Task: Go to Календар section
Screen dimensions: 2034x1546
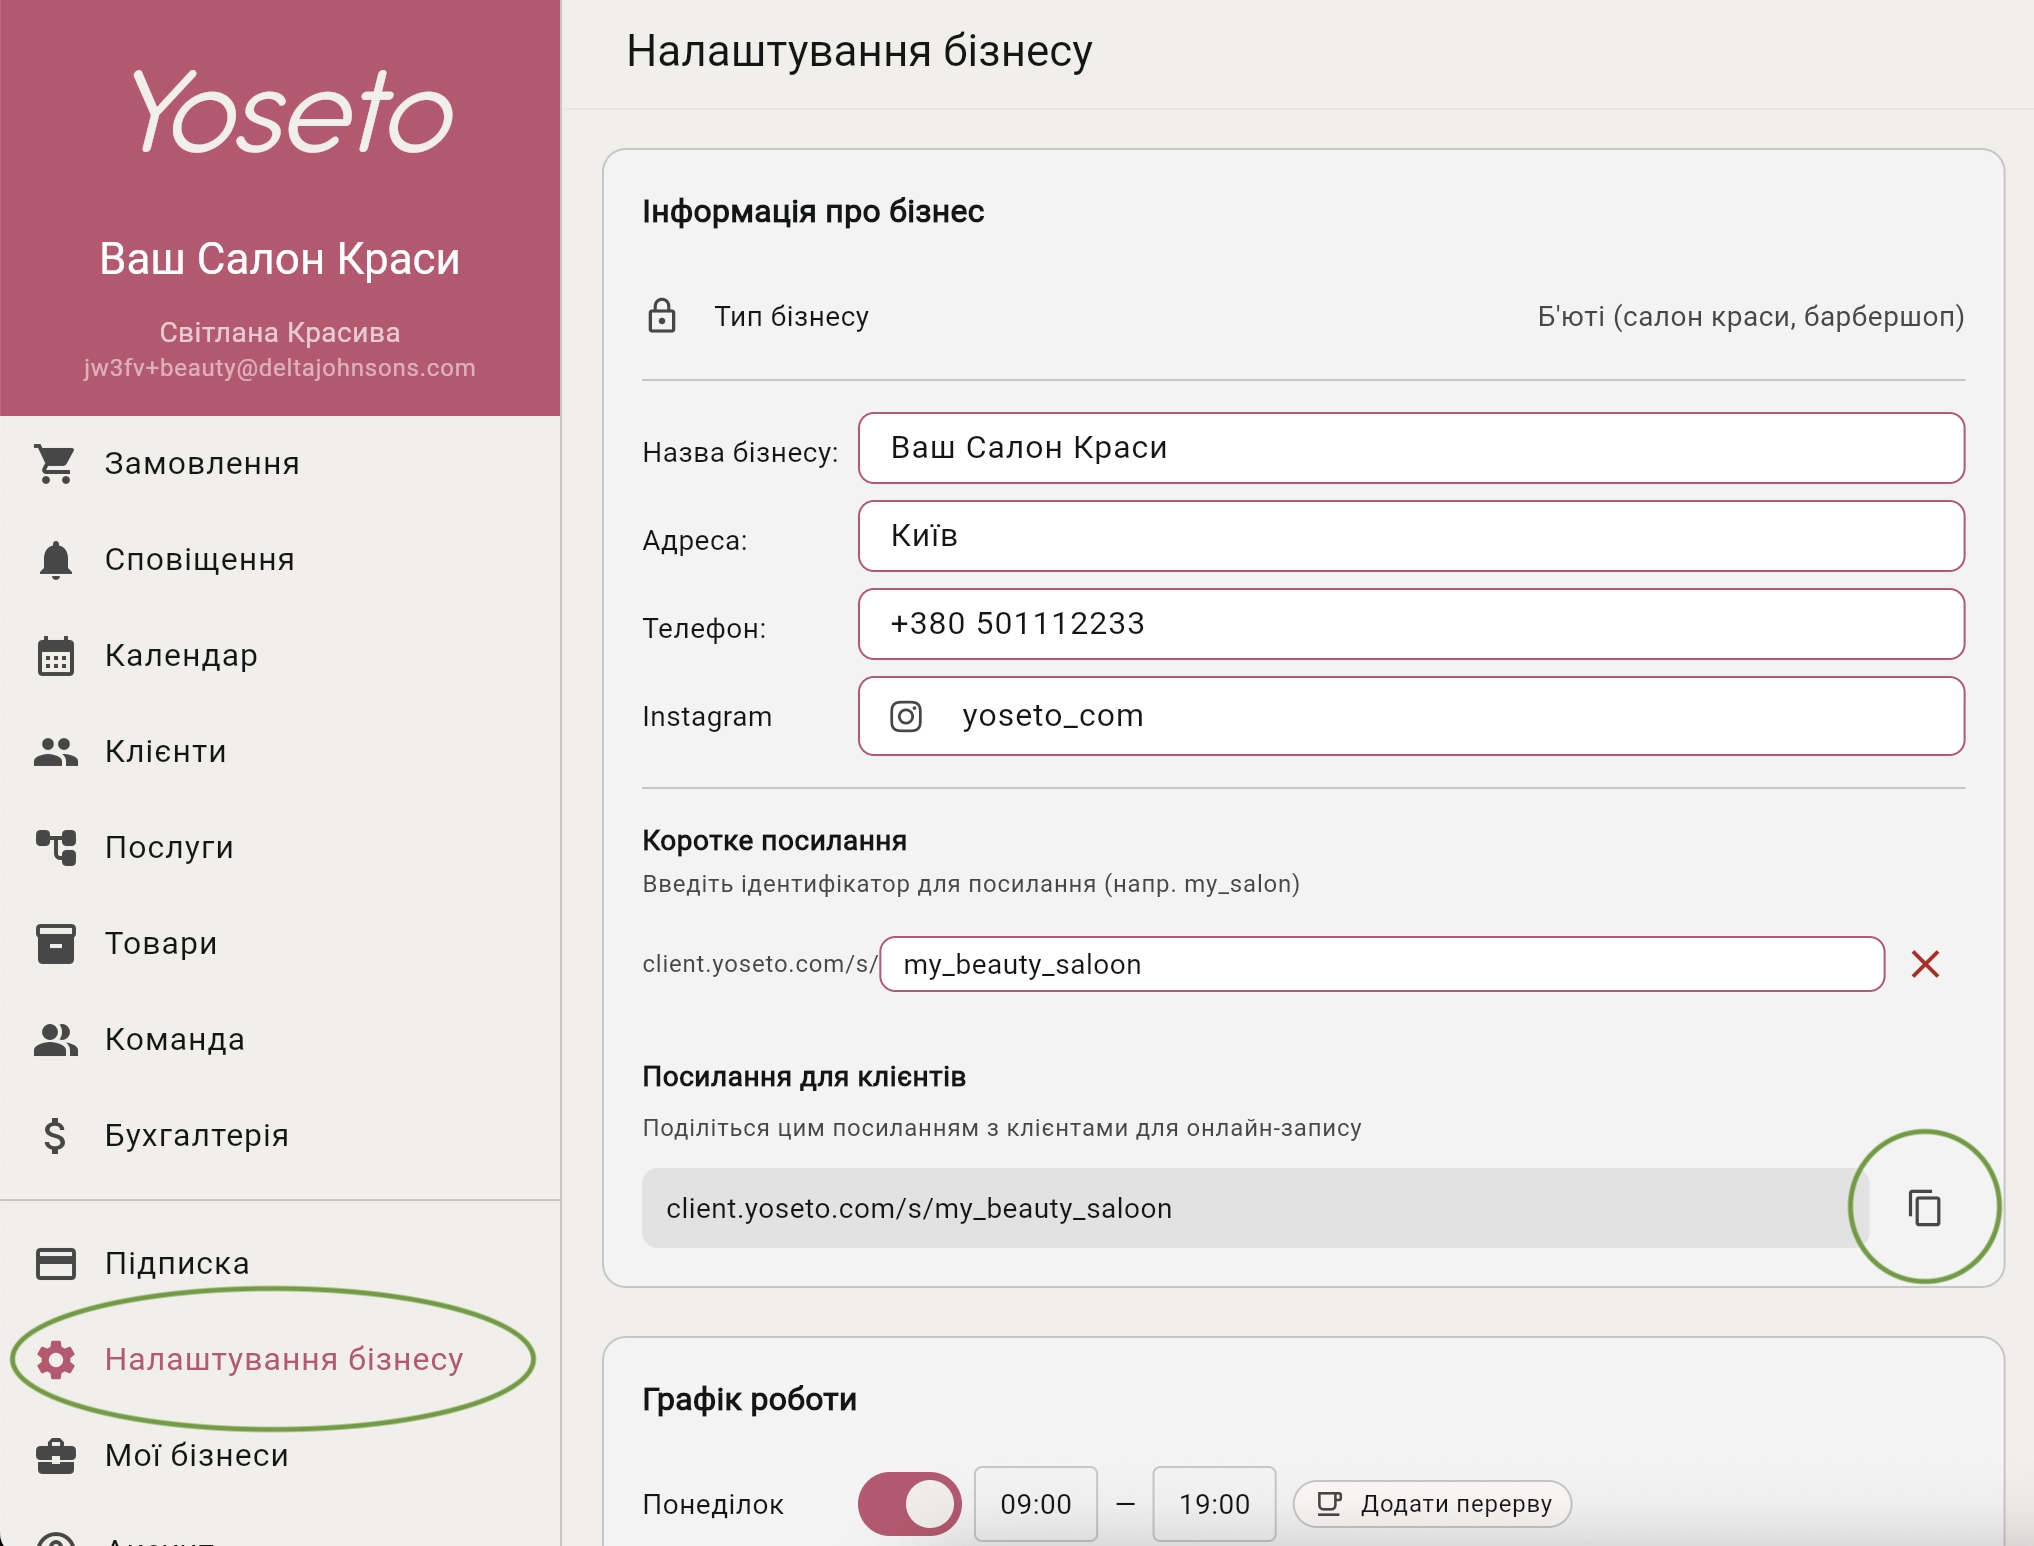Action: point(280,656)
